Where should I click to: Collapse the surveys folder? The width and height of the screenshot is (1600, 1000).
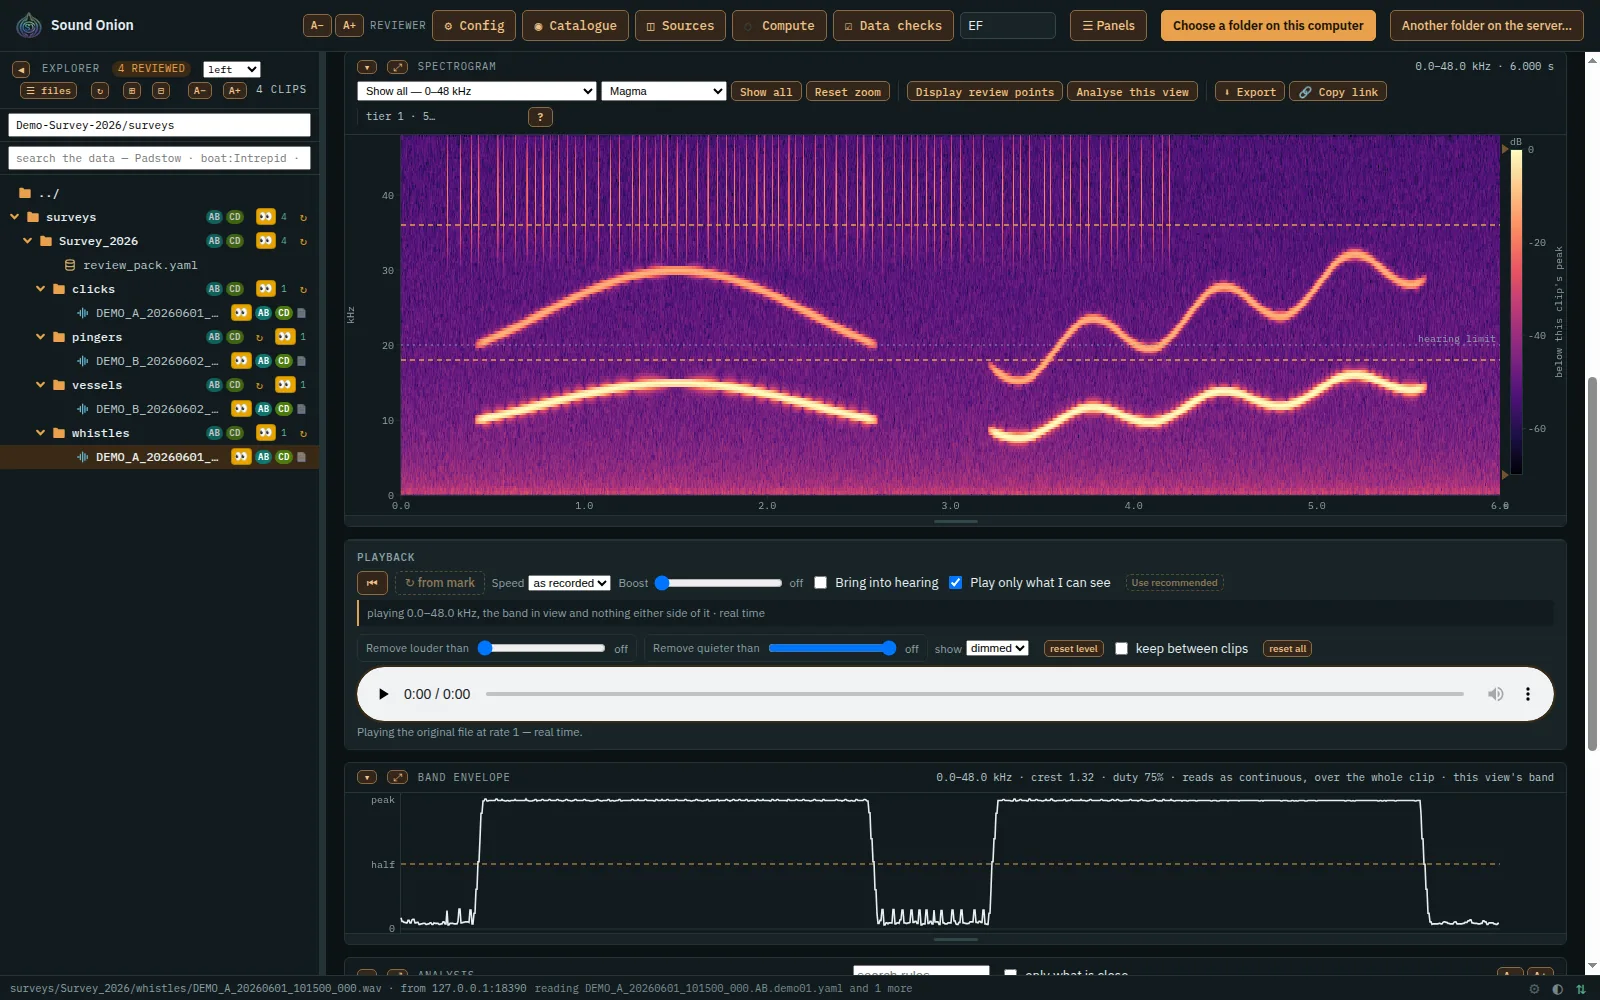coord(15,217)
